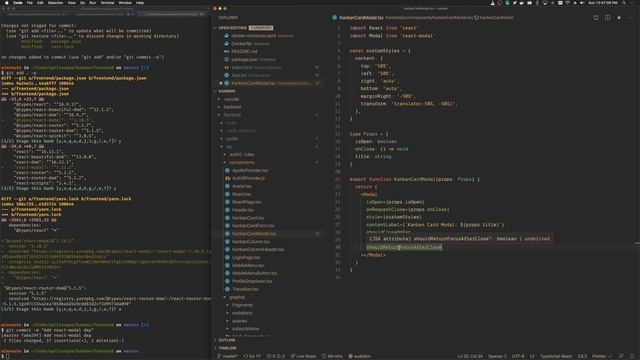
Task: Click the KanbanColumn.tsx file icon
Action: point(227,242)
